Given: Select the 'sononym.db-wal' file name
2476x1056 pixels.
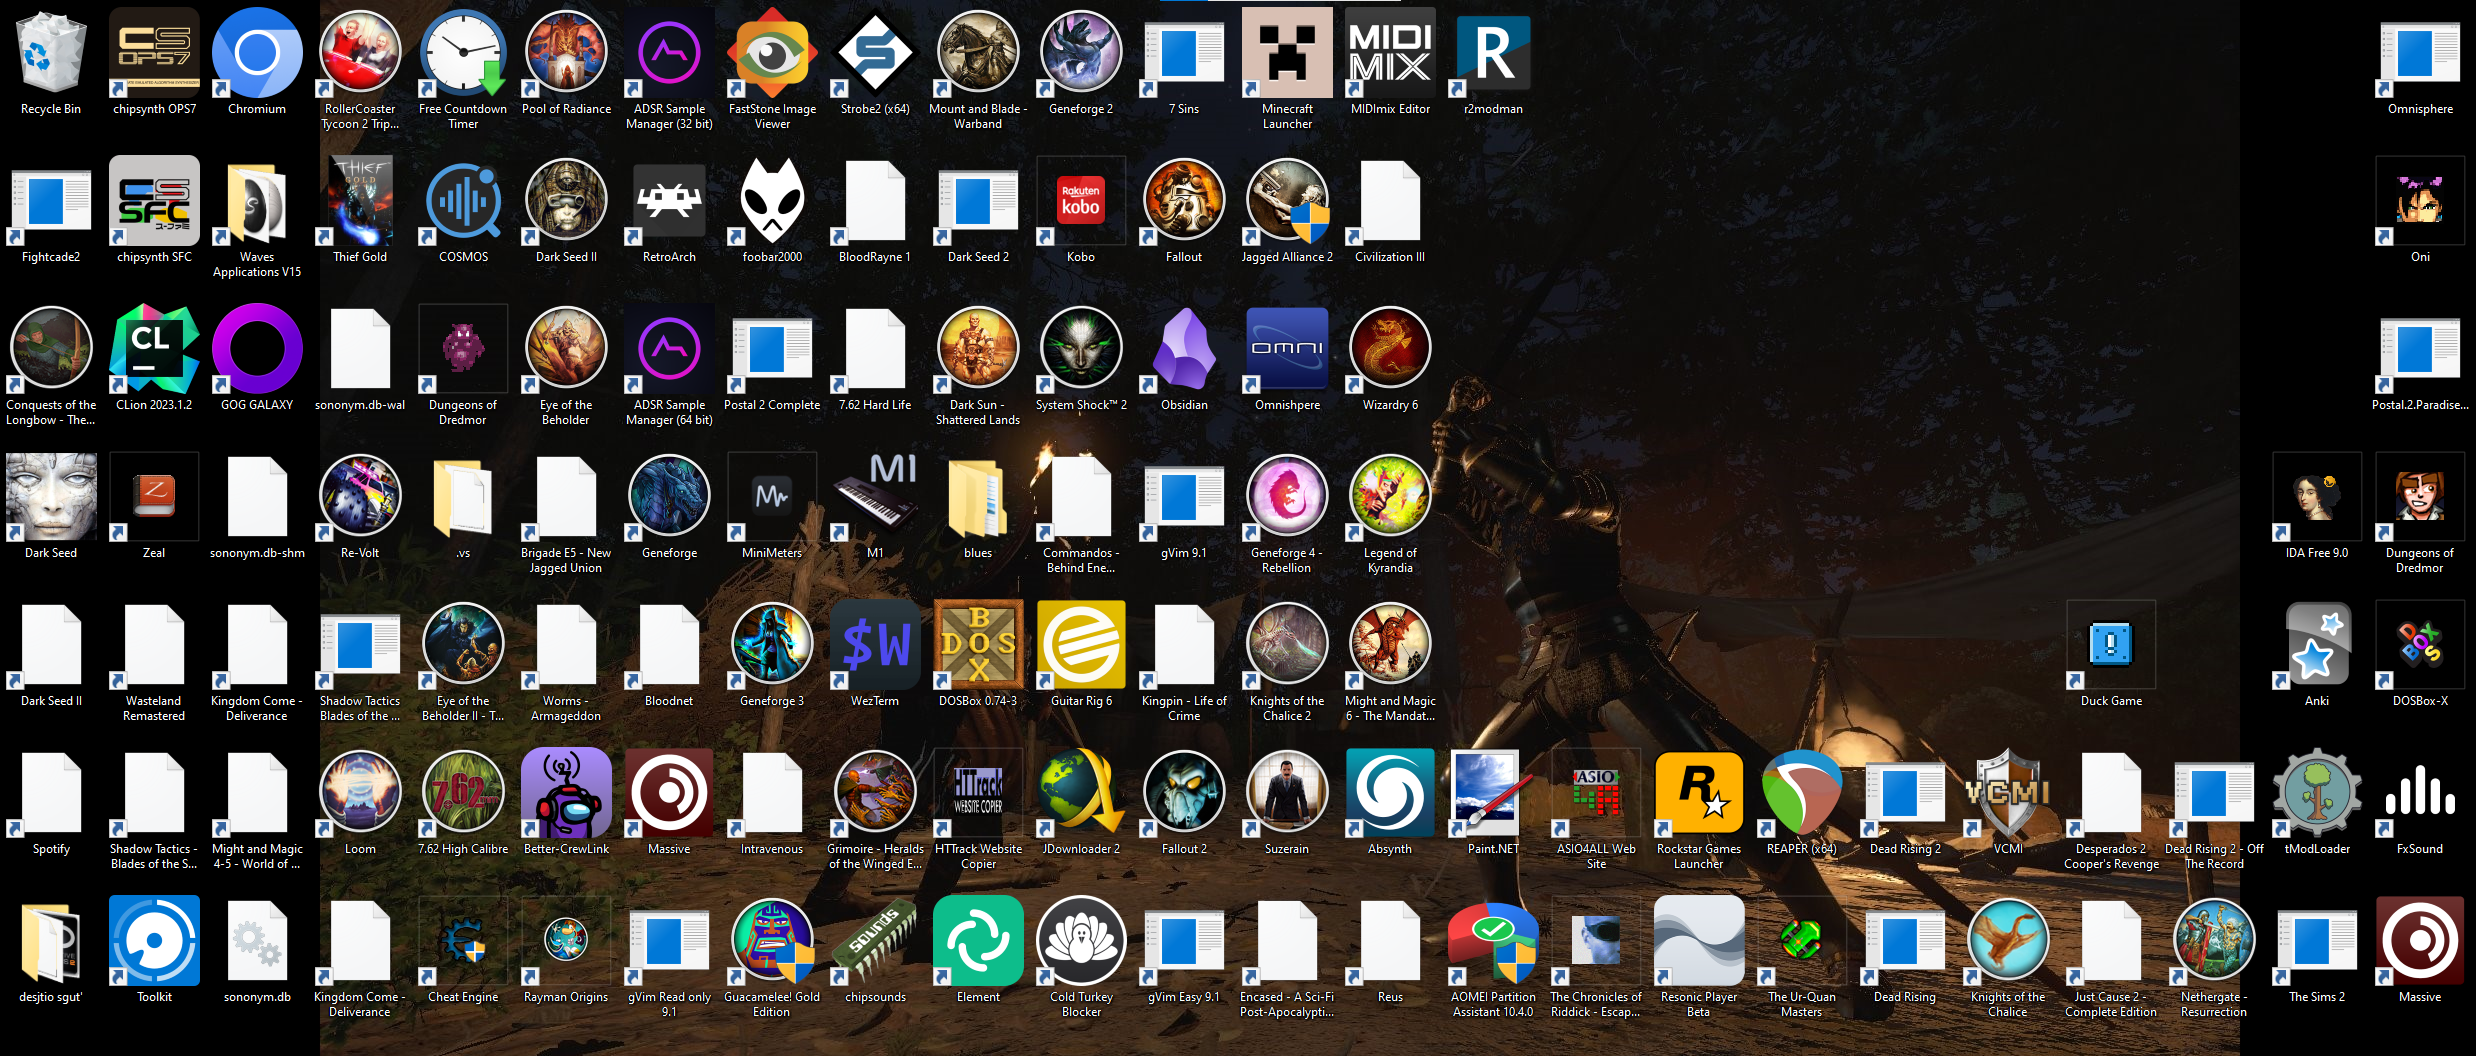Looking at the screenshot, I should coord(360,405).
